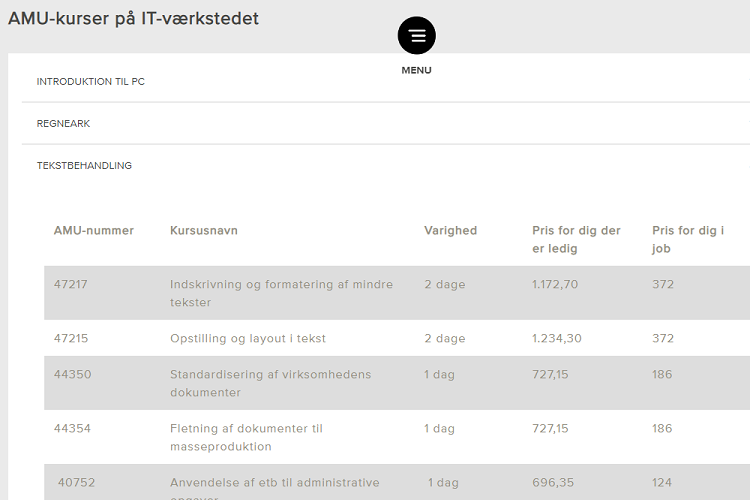Click the AMU-nummer column header
This screenshot has width=750, height=500.
(x=94, y=230)
